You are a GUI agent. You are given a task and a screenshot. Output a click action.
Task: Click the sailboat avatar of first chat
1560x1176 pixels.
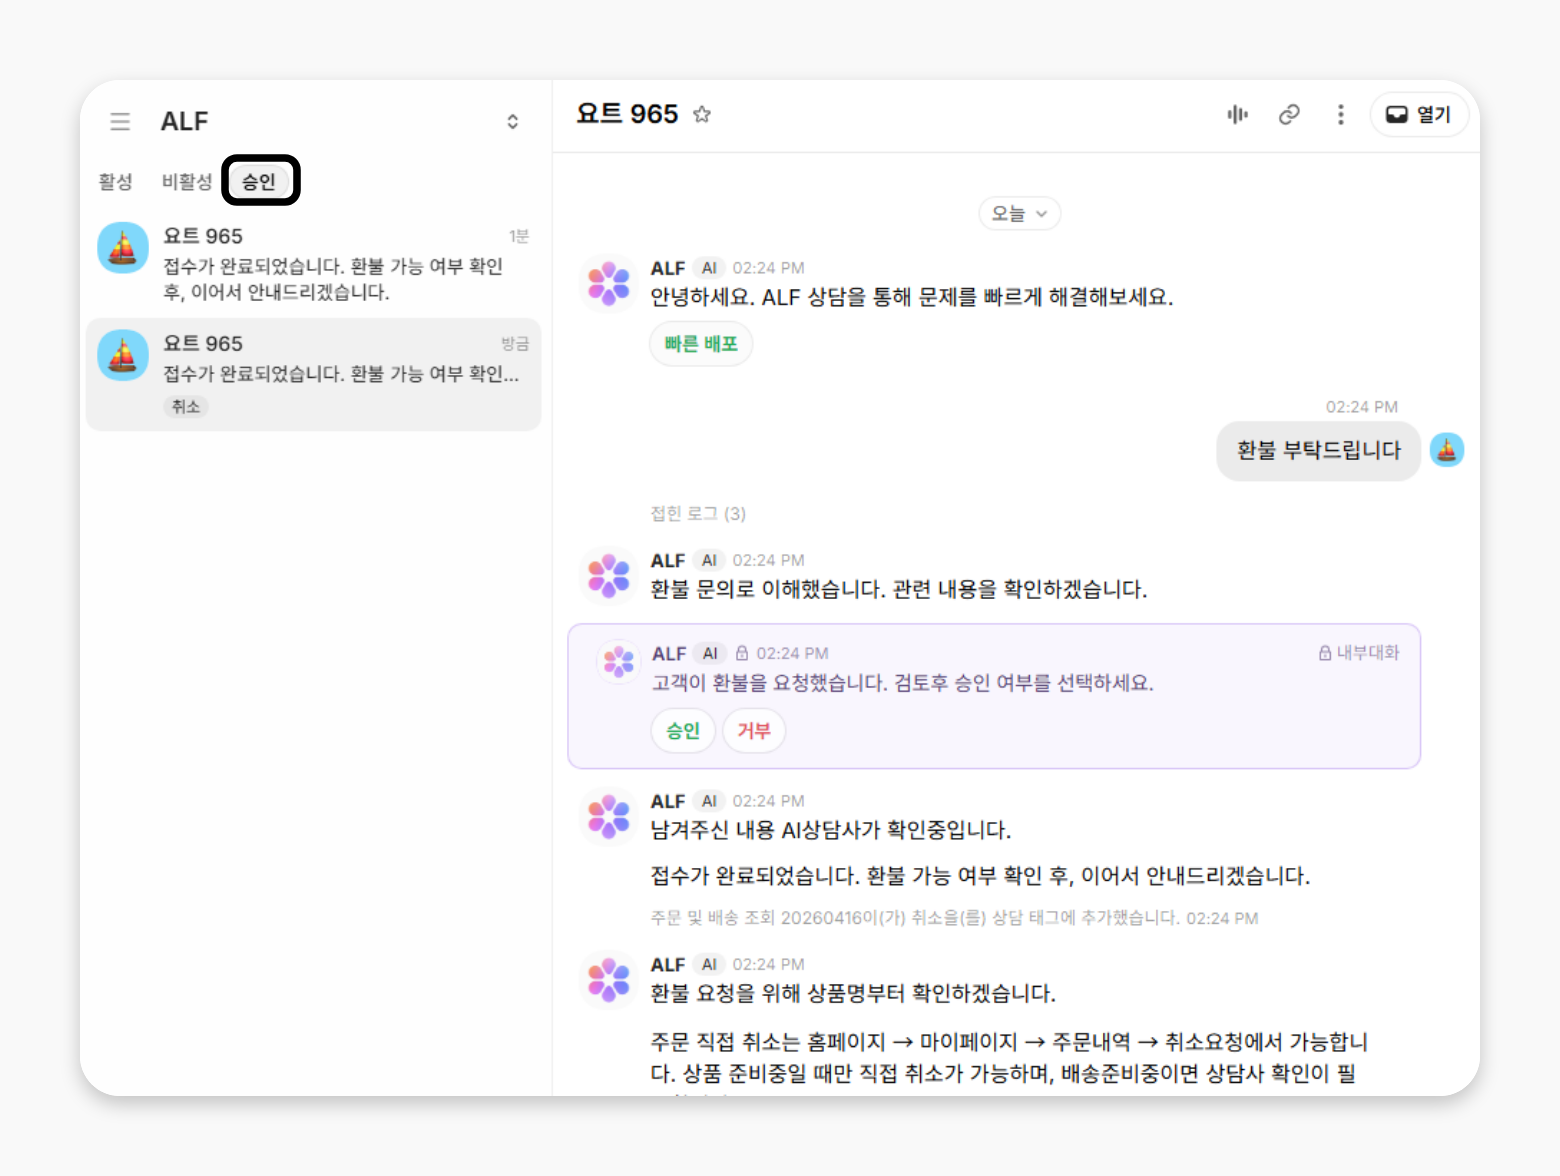point(123,248)
